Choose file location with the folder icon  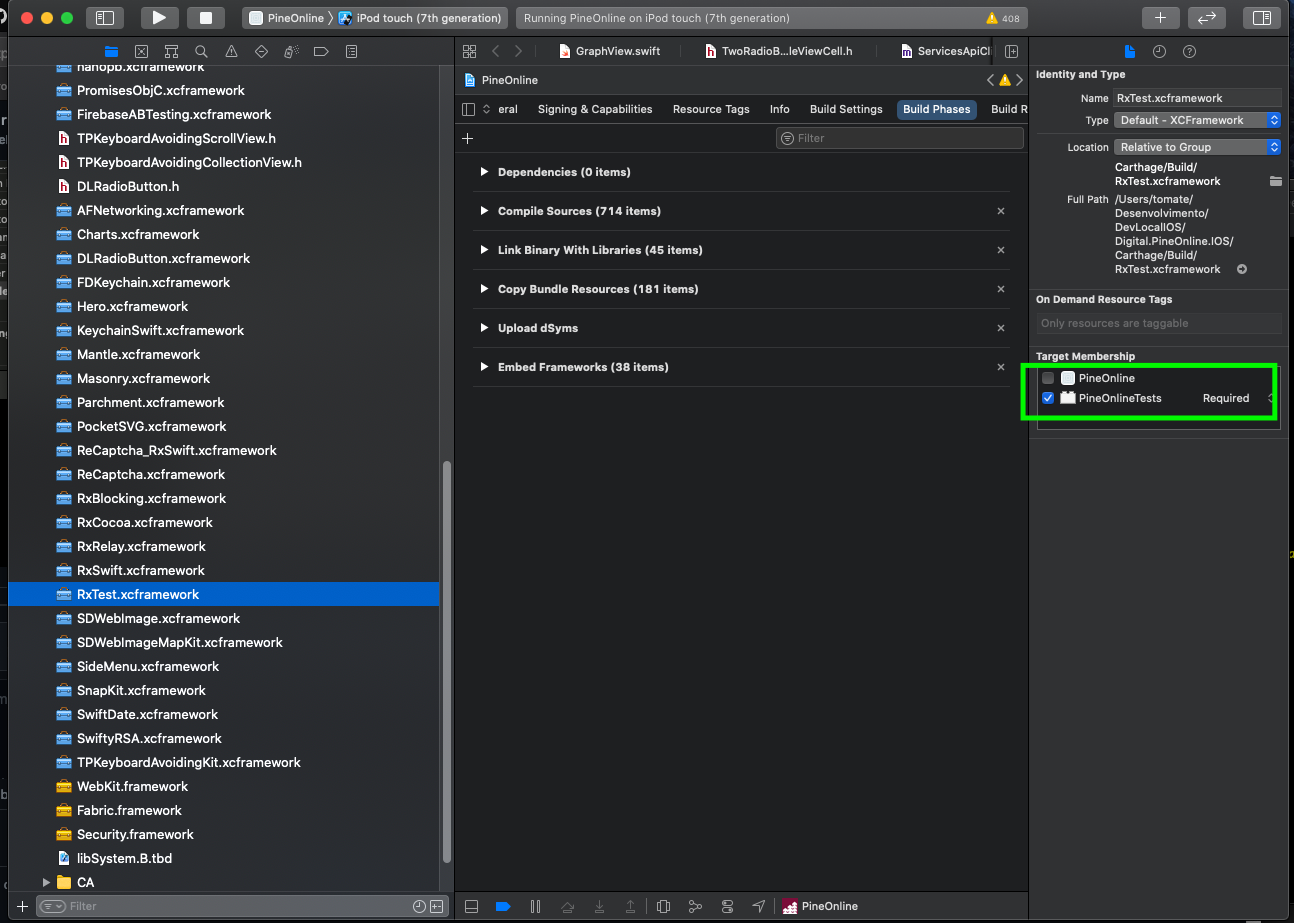point(1275,181)
